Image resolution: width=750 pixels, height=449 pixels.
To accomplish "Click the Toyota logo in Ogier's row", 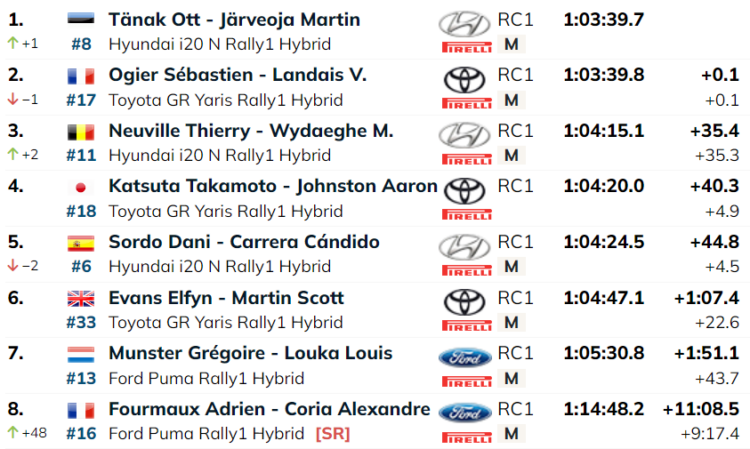I will (463, 78).
